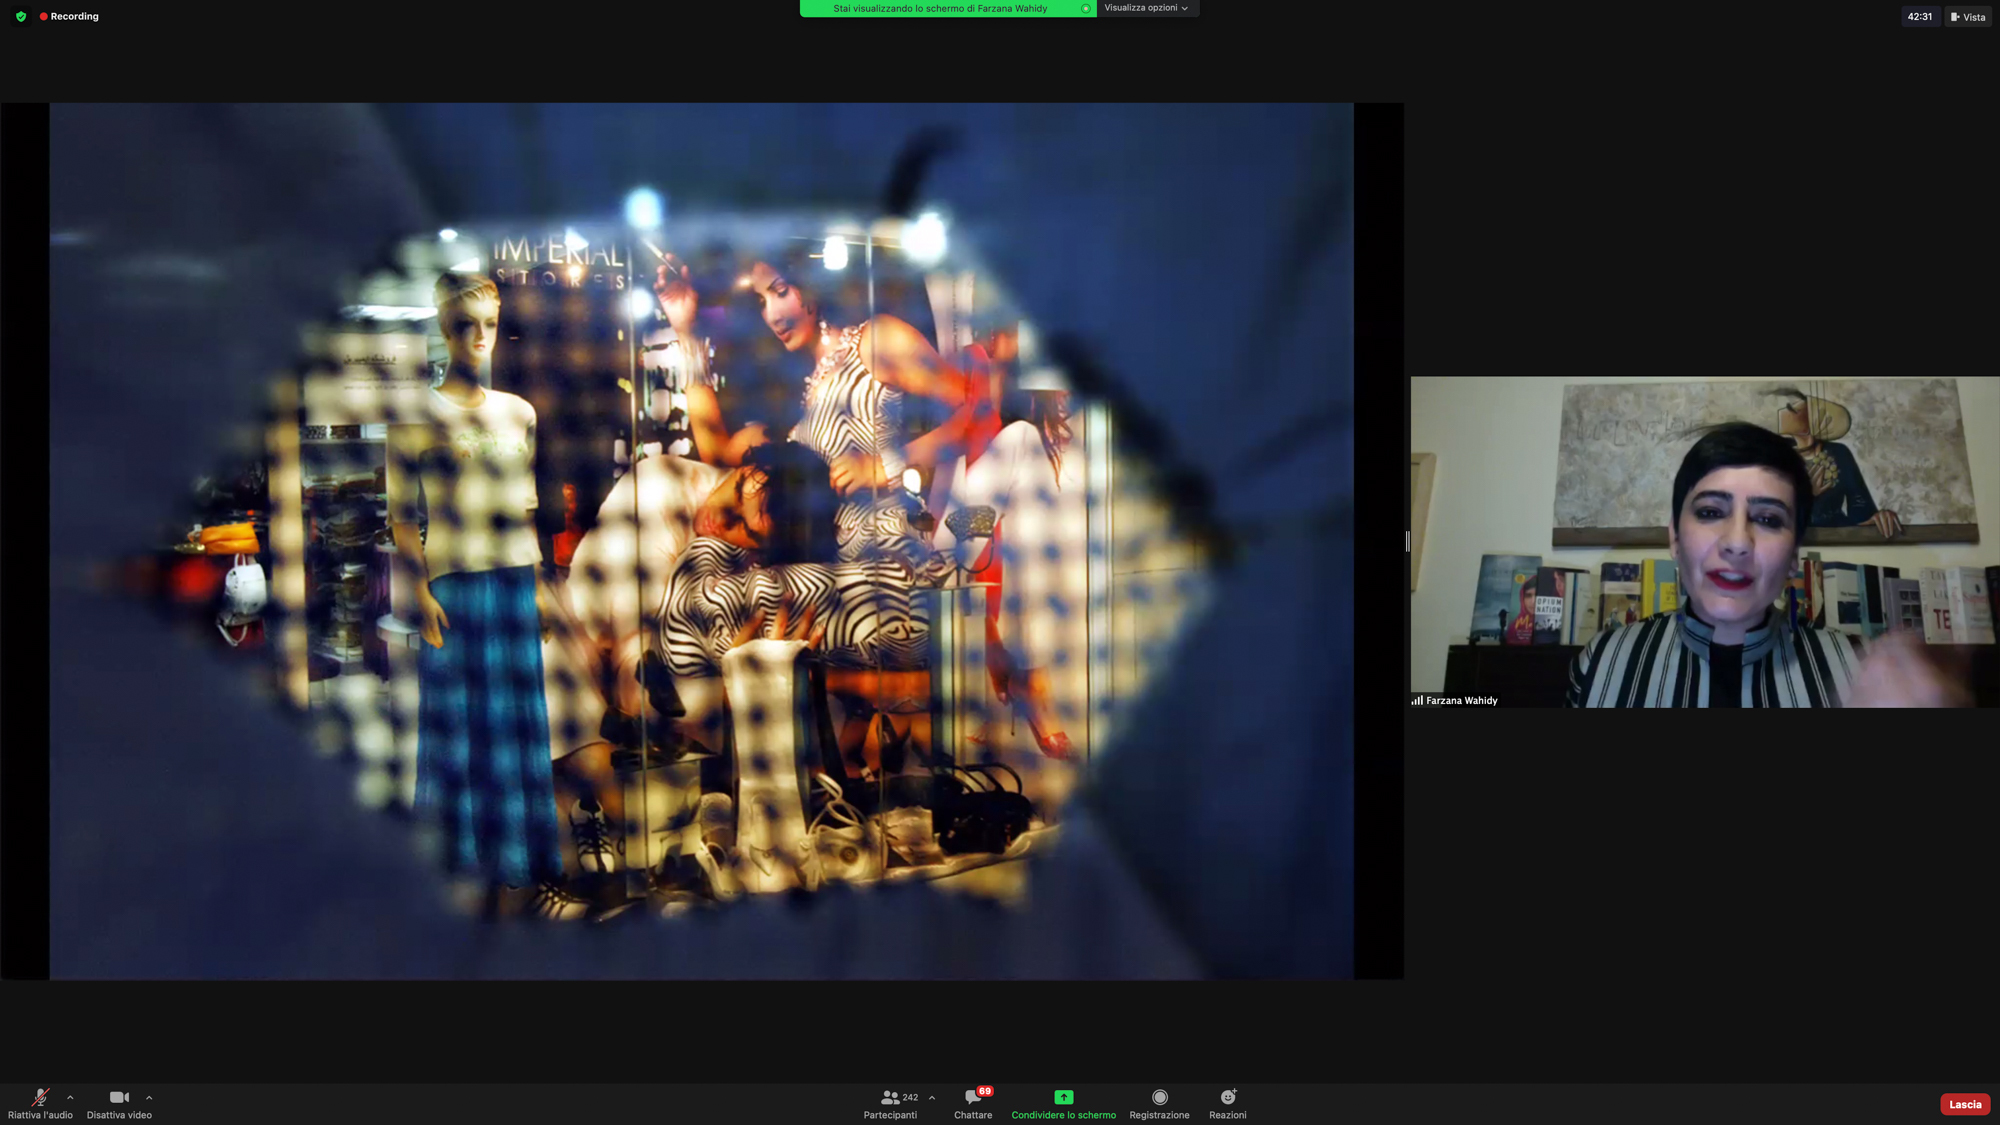Open the Chattare chat panel
The width and height of the screenshot is (2000, 1125).
tap(973, 1104)
